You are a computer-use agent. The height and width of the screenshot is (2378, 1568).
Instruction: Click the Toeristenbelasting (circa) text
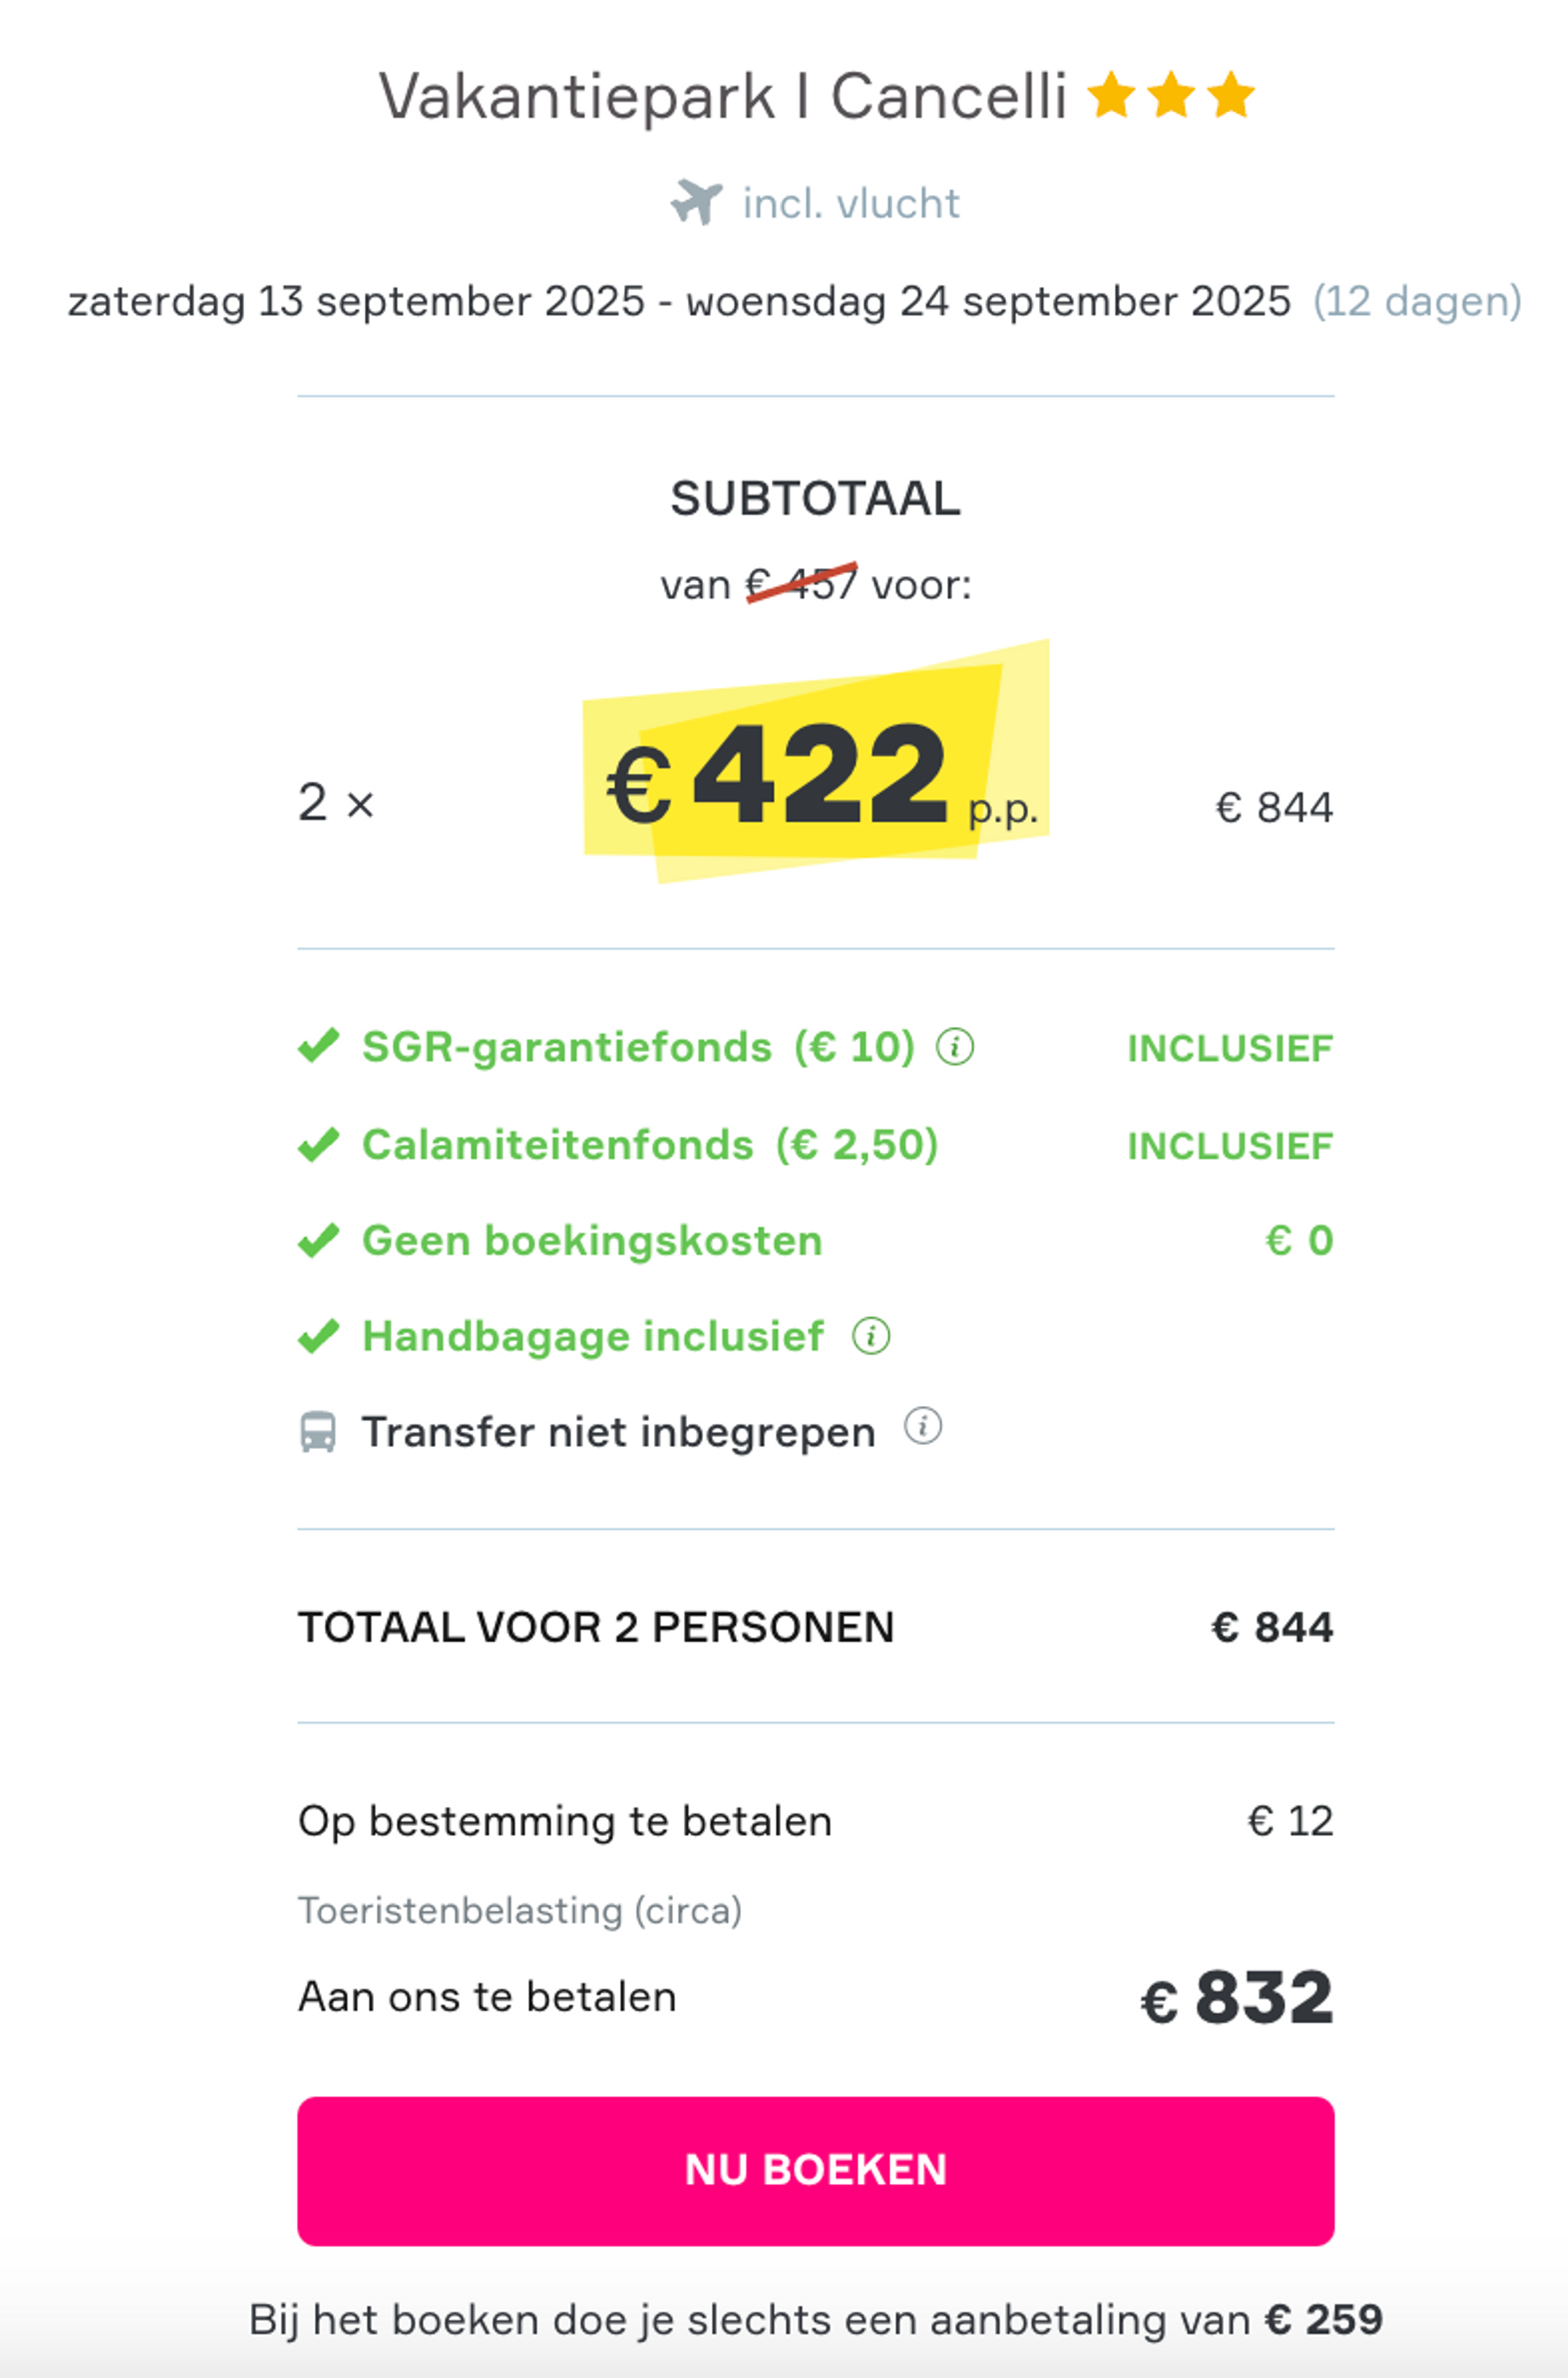(x=519, y=1908)
